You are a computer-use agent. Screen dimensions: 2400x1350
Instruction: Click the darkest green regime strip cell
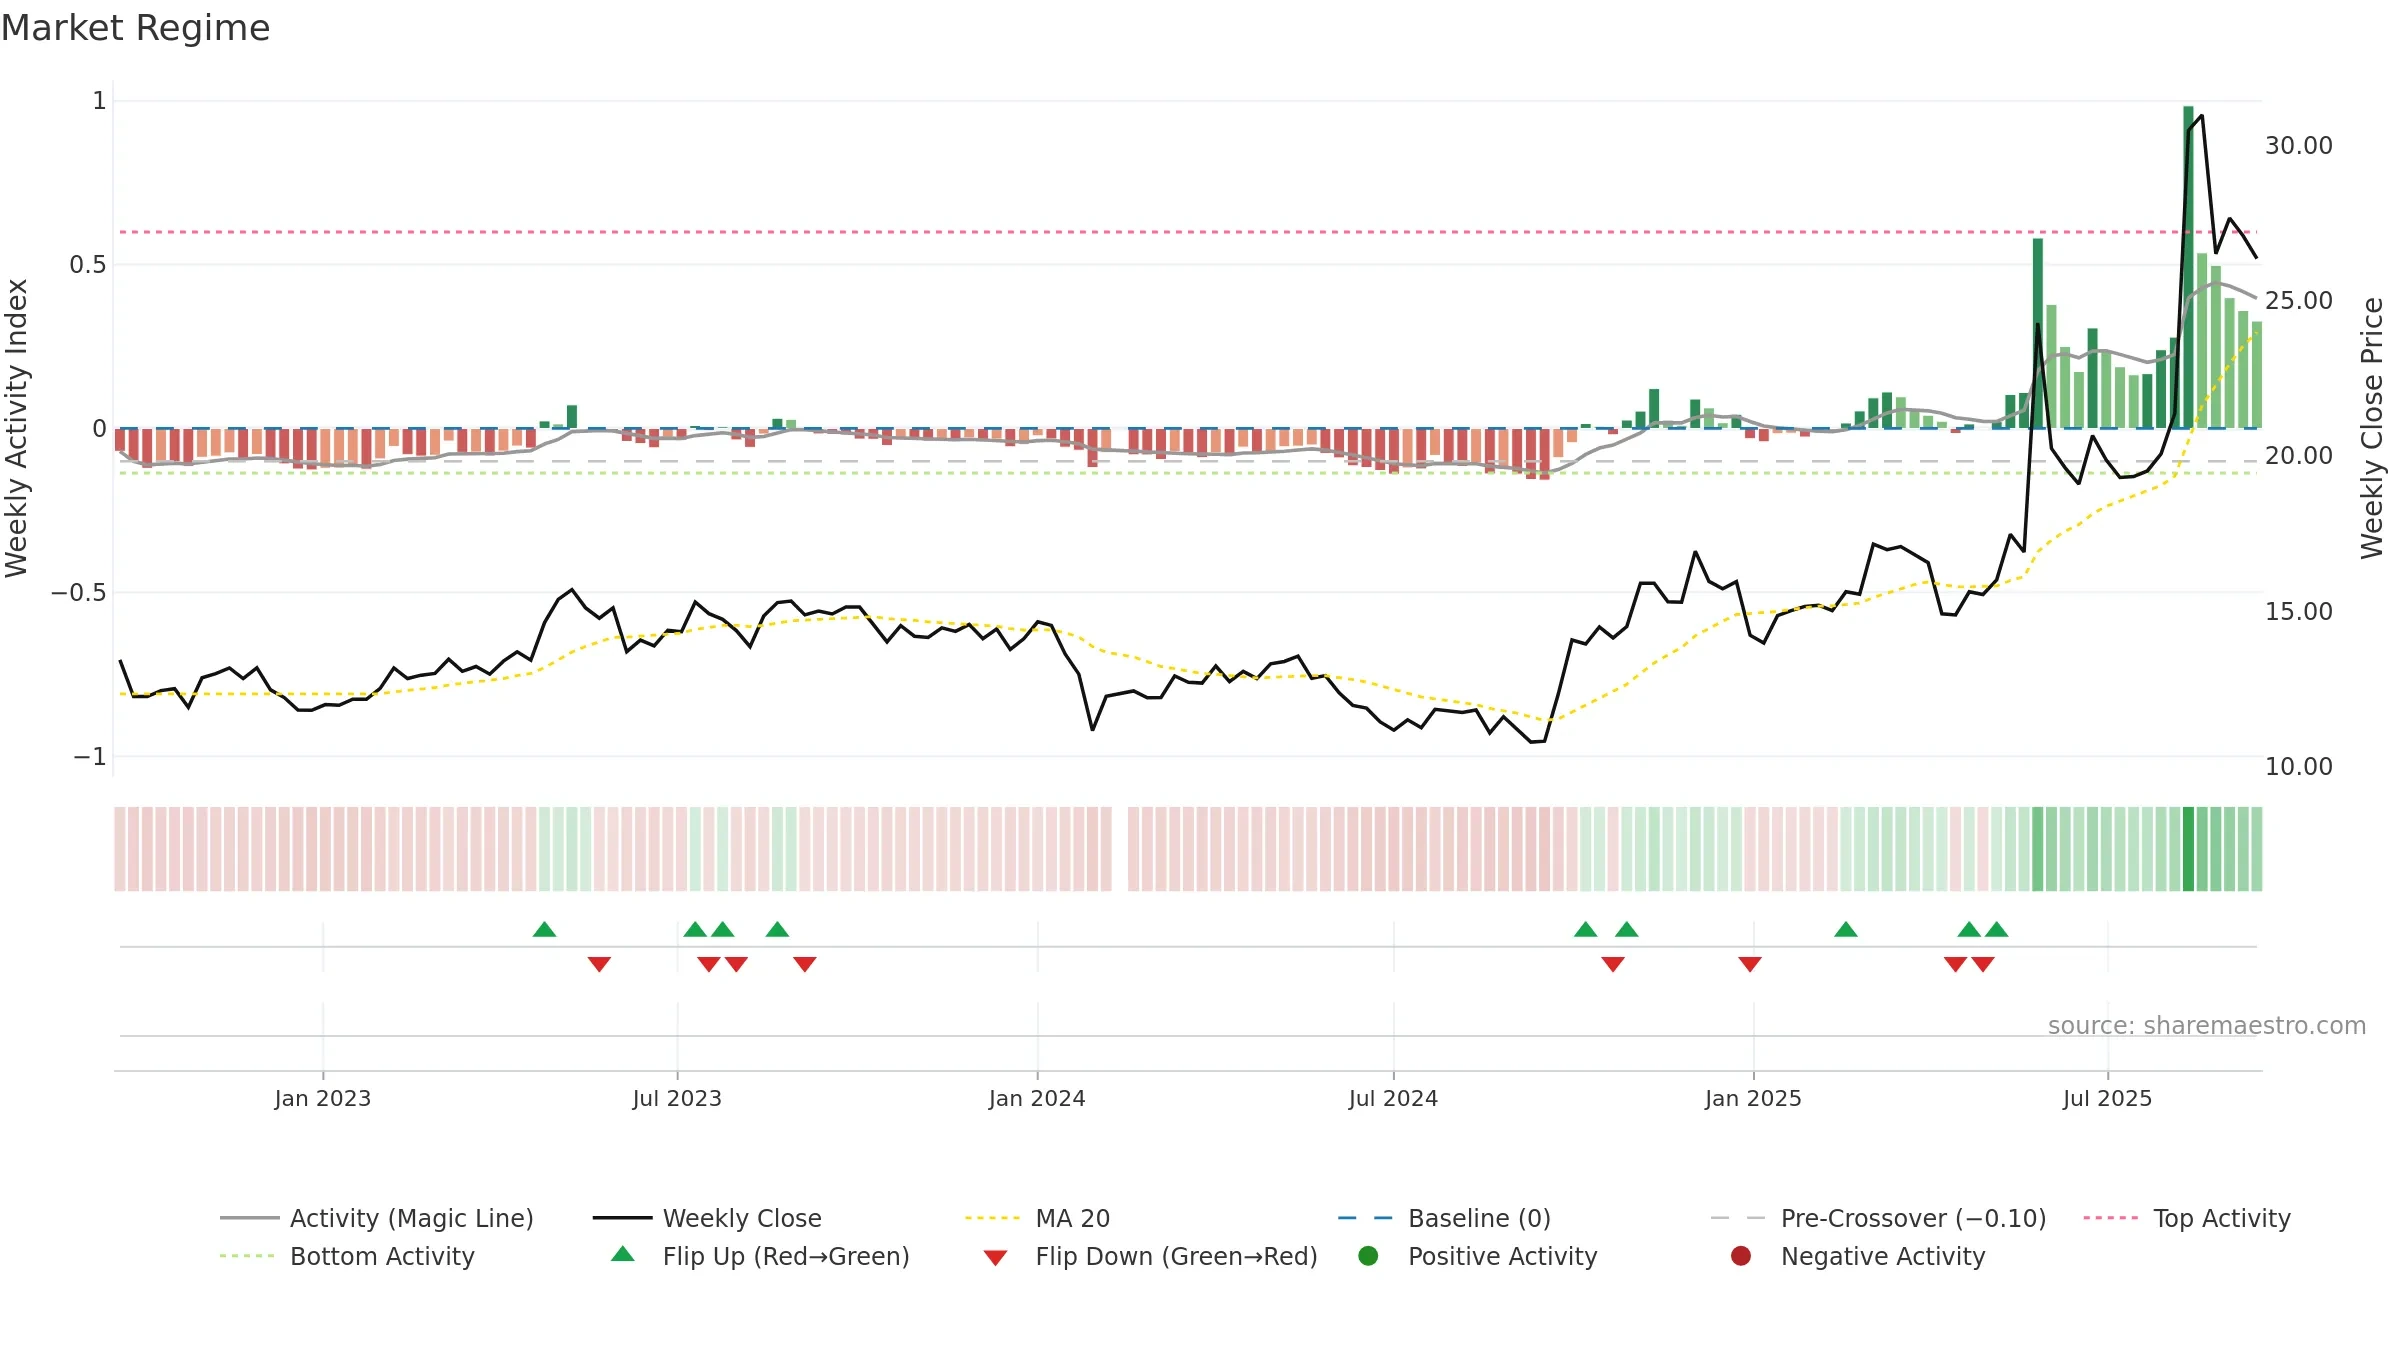[x=2188, y=849]
